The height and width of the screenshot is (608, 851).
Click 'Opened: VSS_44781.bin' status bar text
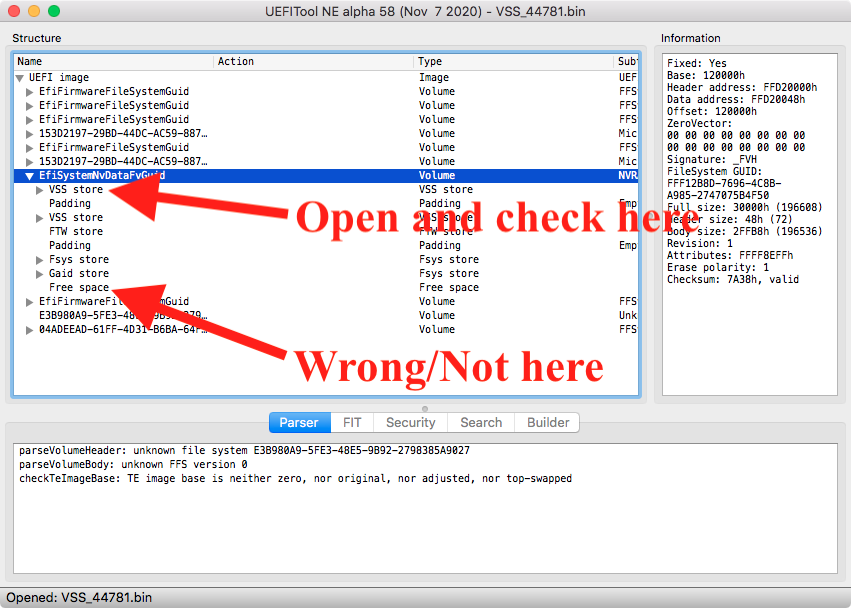(x=79, y=598)
